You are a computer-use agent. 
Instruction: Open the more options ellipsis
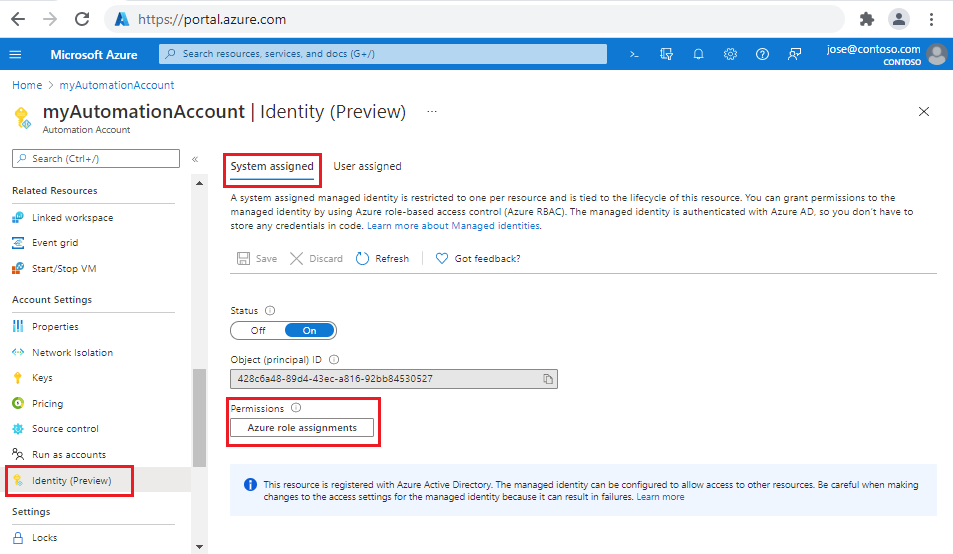(x=432, y=111)
